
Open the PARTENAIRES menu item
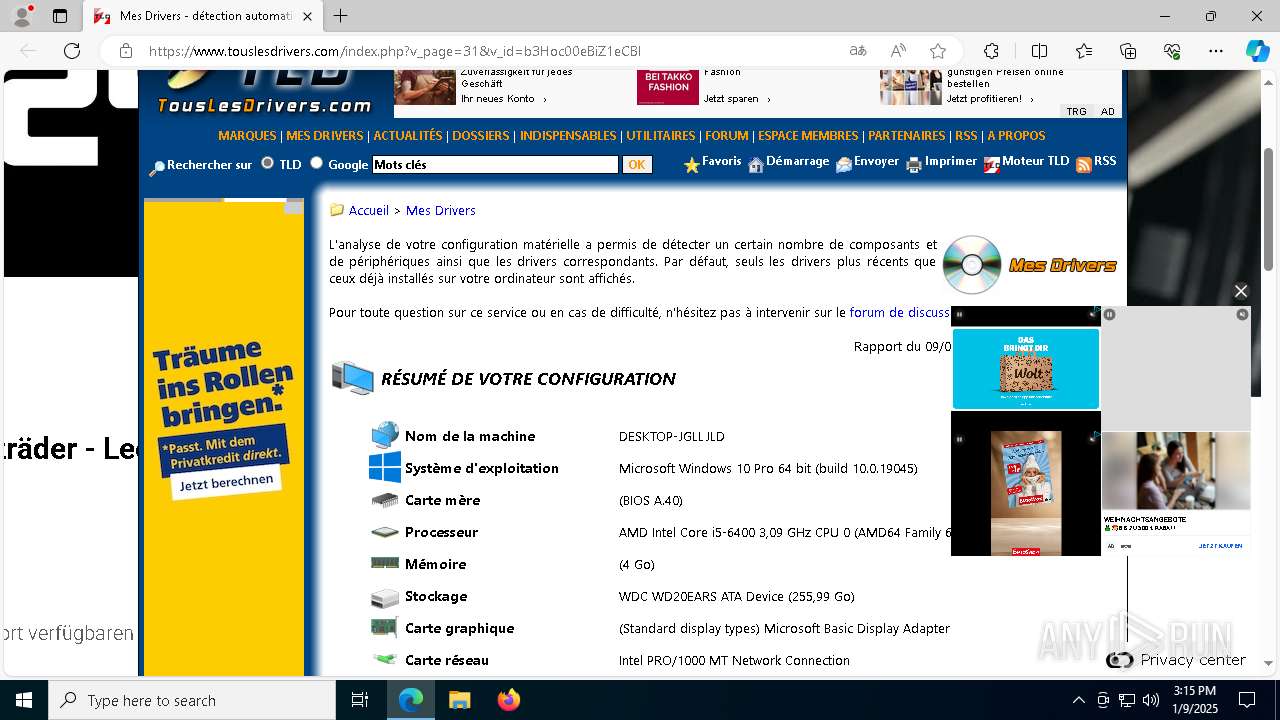pos(907,136)
